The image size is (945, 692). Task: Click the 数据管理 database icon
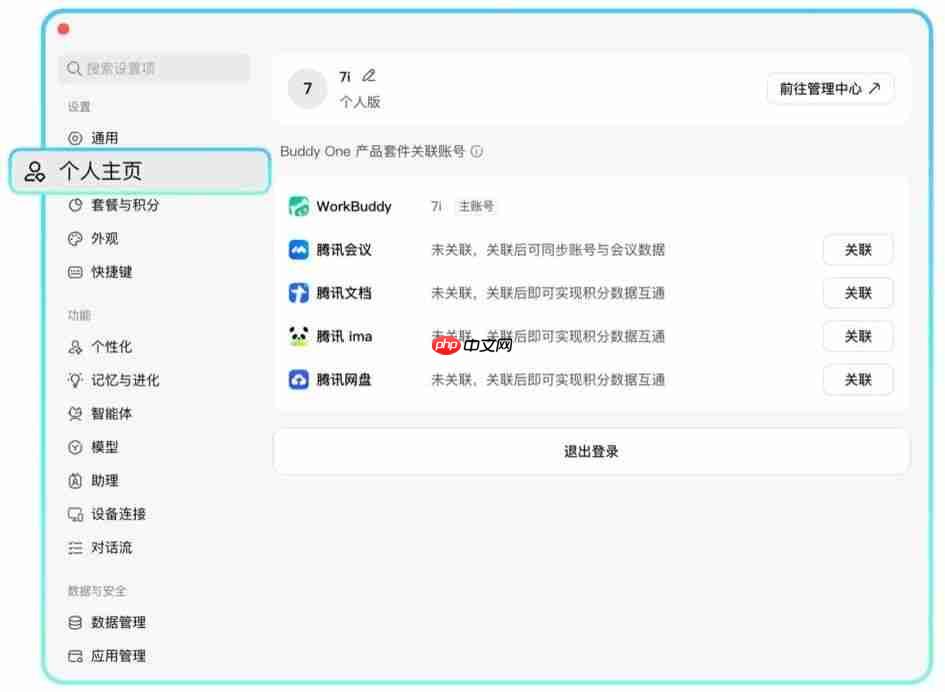point(75,623)
